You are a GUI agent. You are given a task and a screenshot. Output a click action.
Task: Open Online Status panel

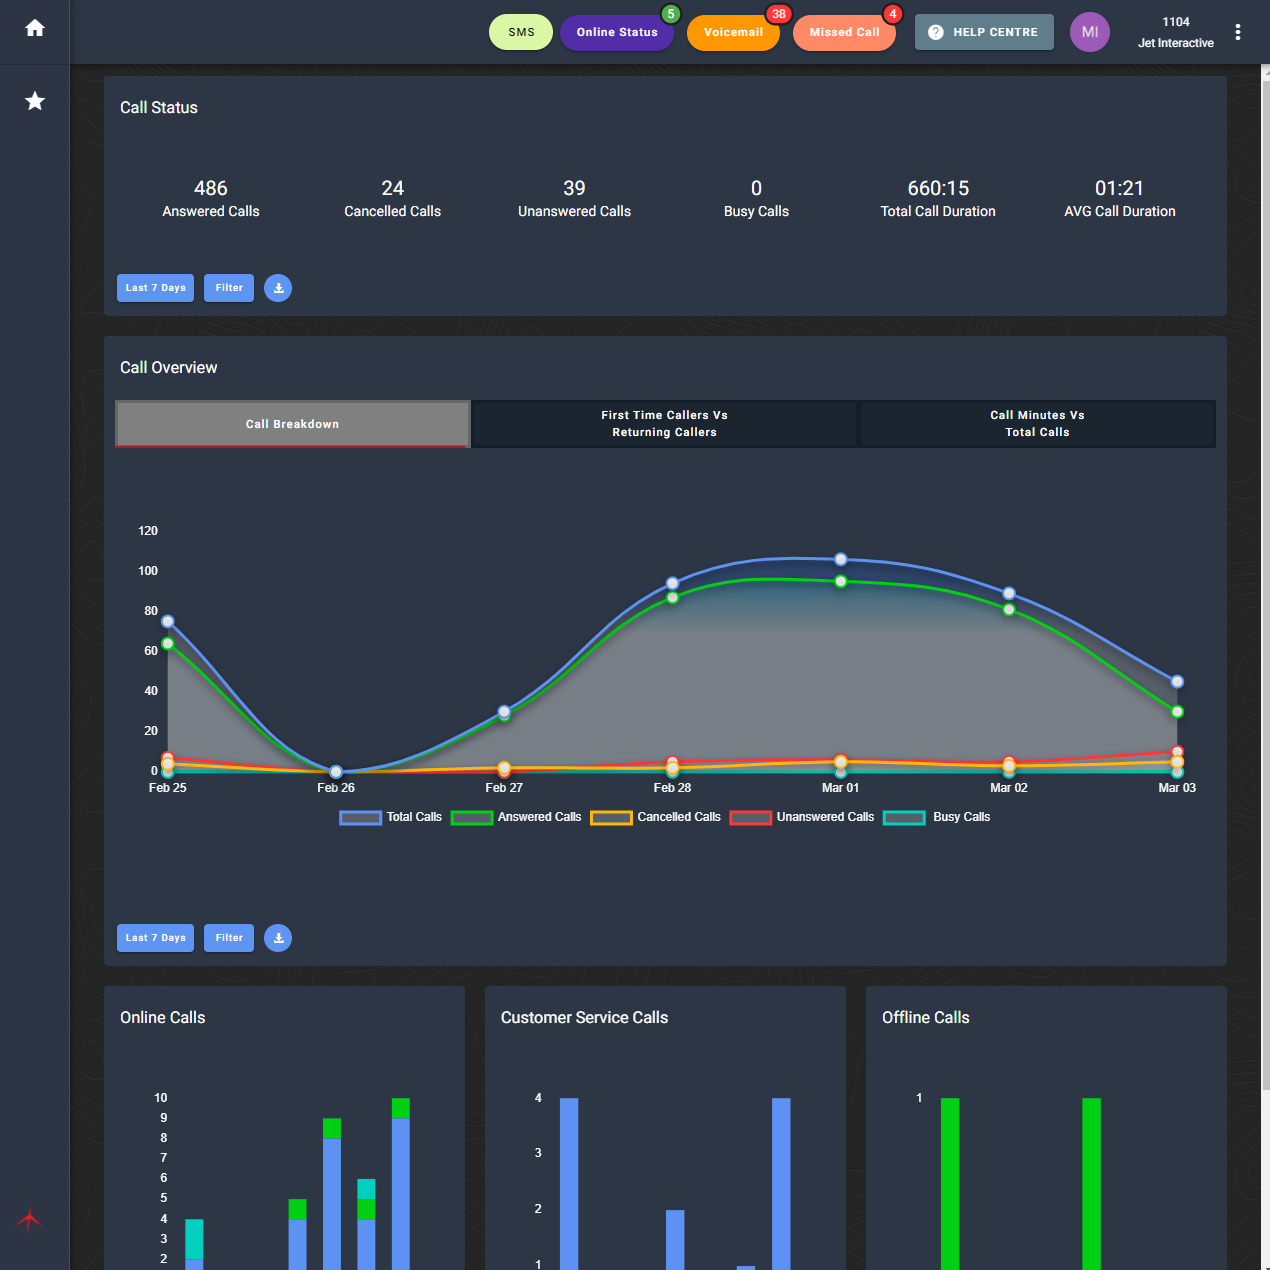617,32
